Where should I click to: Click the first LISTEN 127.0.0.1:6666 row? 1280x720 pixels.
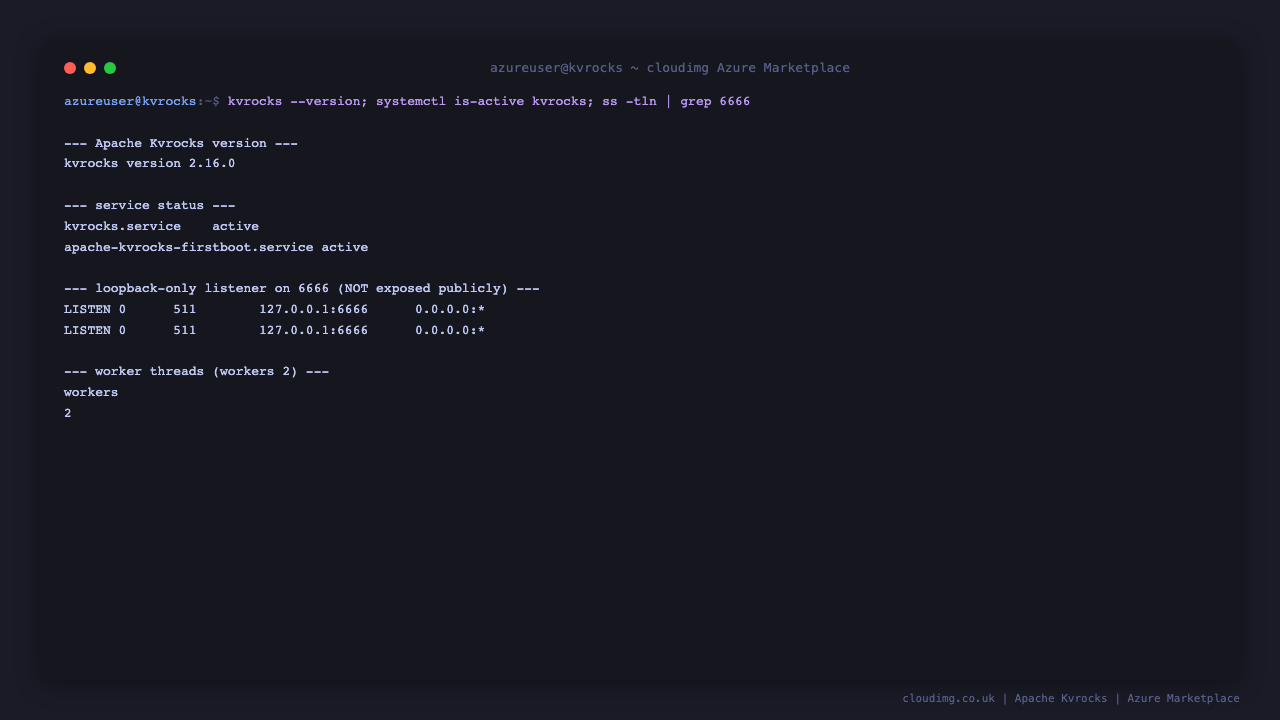274,310
